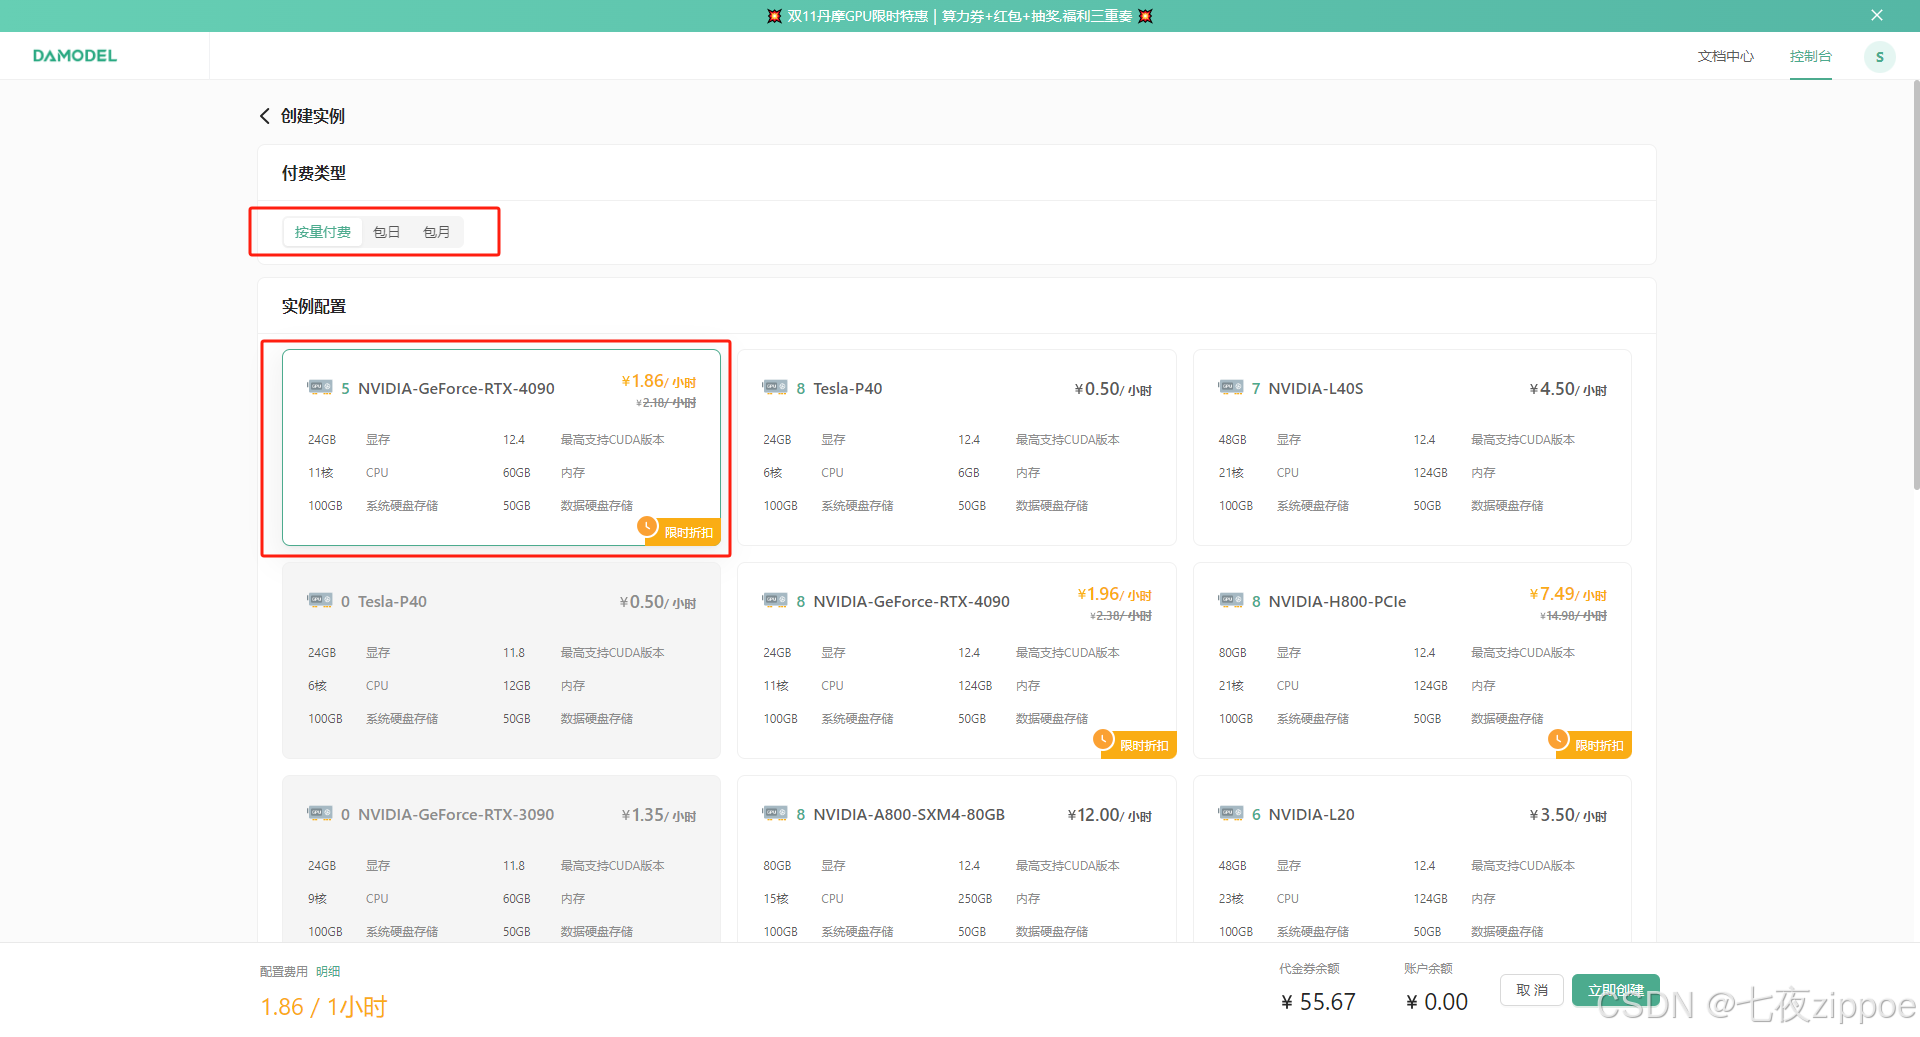
Task: Click the ¥1.35/小时 price on RTX-3090
Action: (x=658, y=815)
